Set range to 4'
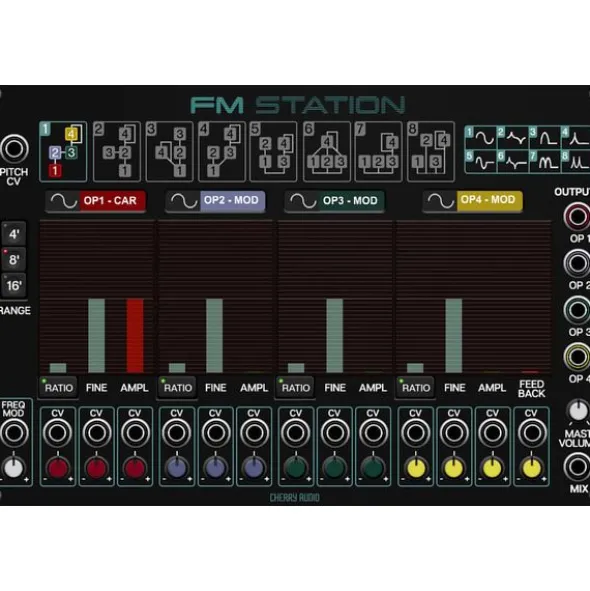 14,234
